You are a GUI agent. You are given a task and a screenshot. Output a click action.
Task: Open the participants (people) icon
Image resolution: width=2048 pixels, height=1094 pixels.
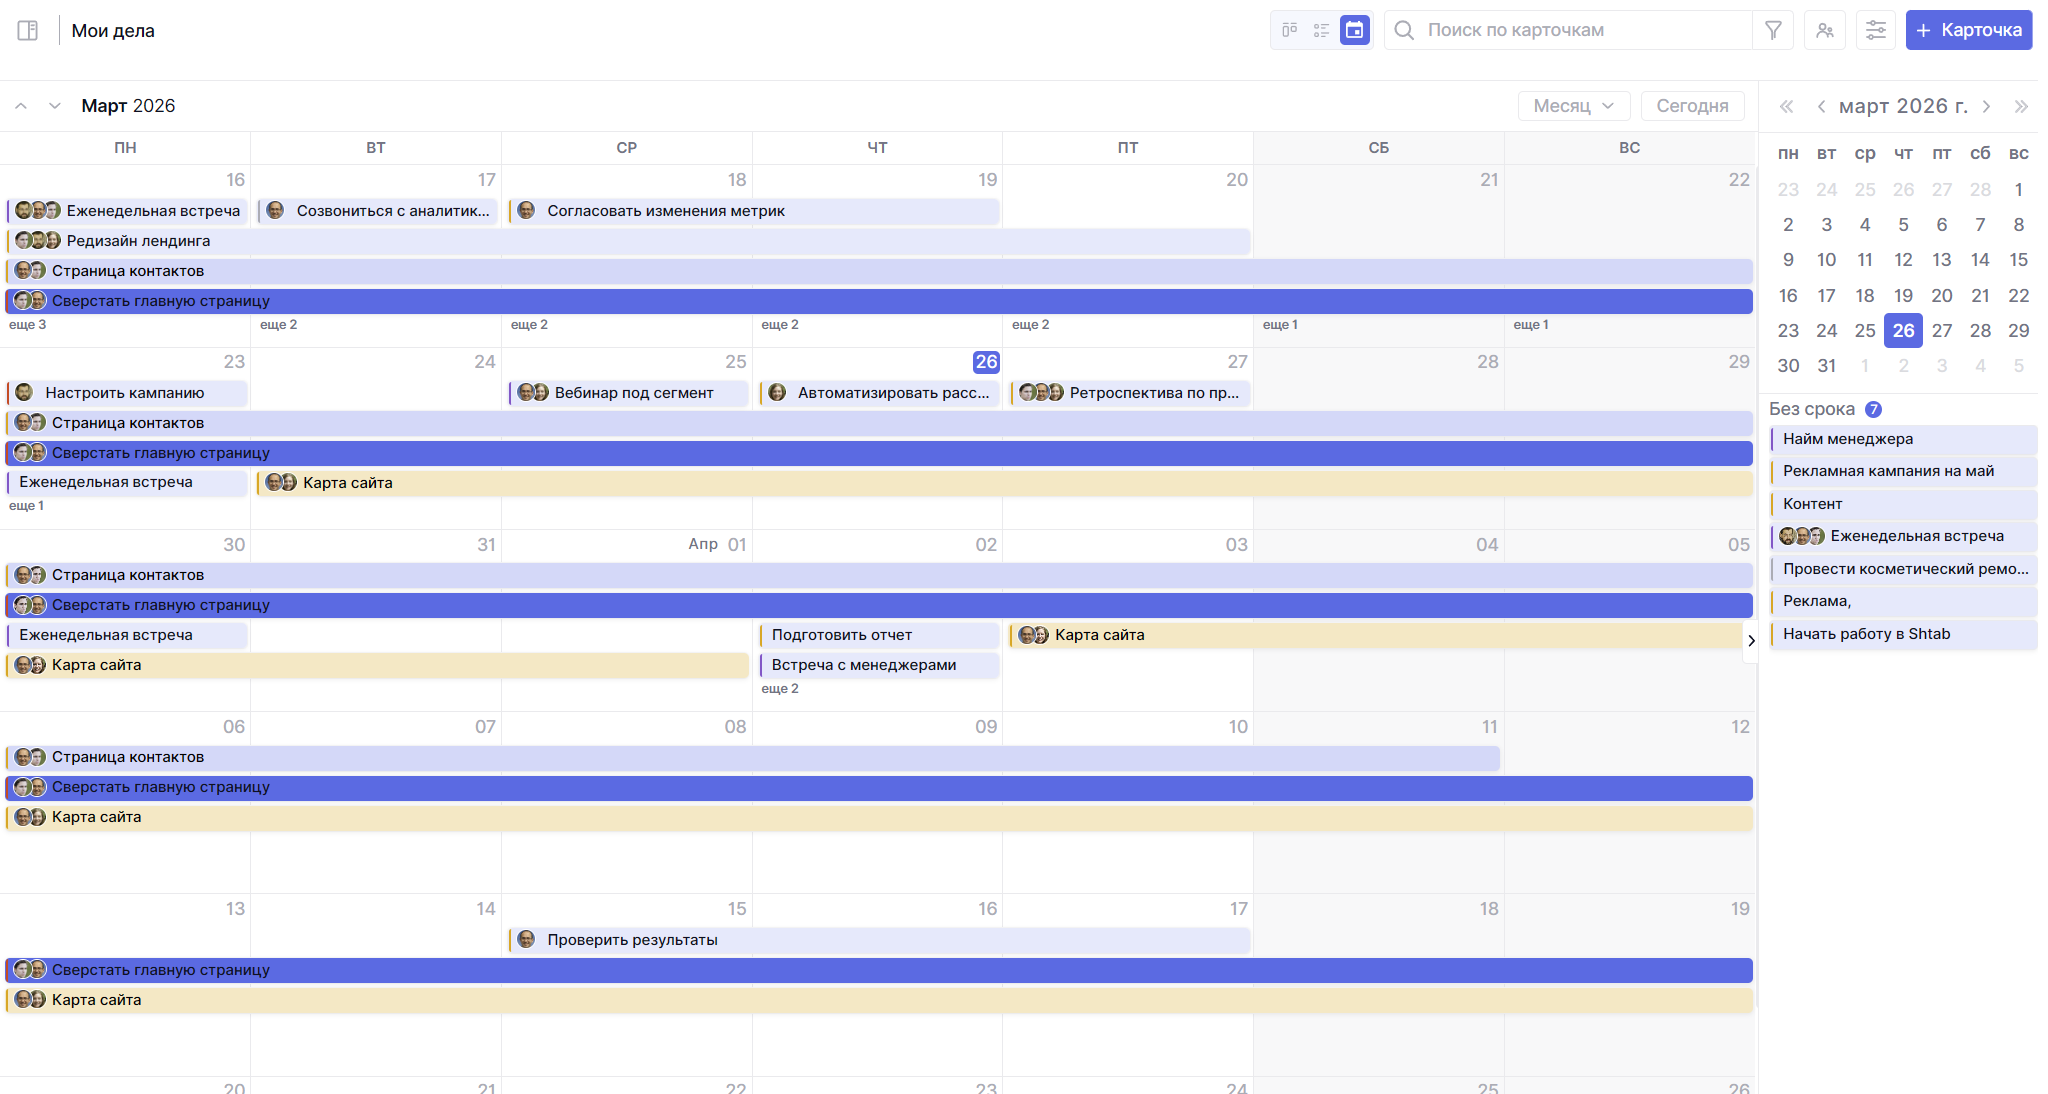pyautogui.click(x=1825, y=30)
